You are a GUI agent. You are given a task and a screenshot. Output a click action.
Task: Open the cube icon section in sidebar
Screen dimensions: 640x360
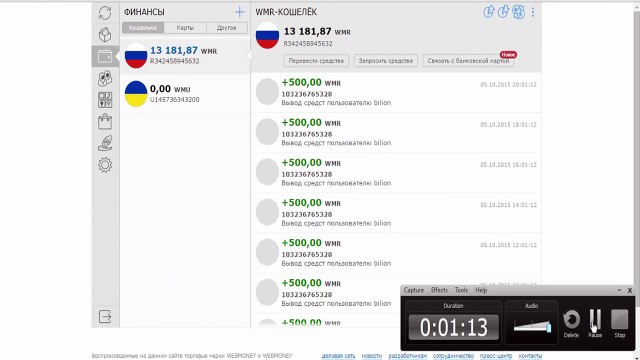point(105,35)
